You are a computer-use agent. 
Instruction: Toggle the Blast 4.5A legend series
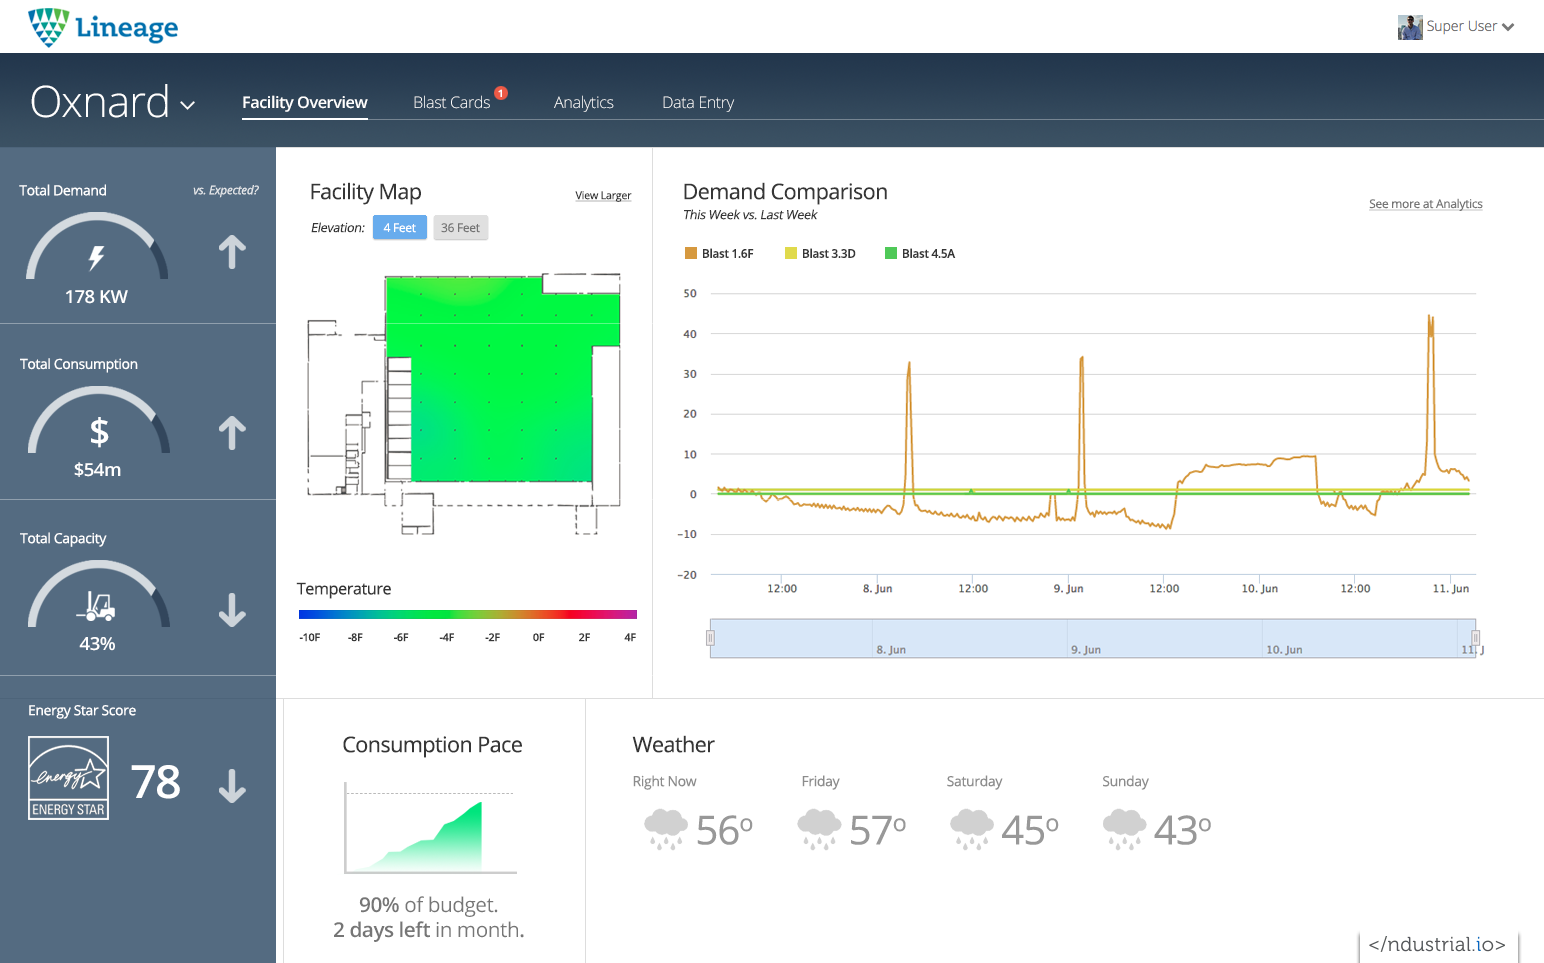920,254
